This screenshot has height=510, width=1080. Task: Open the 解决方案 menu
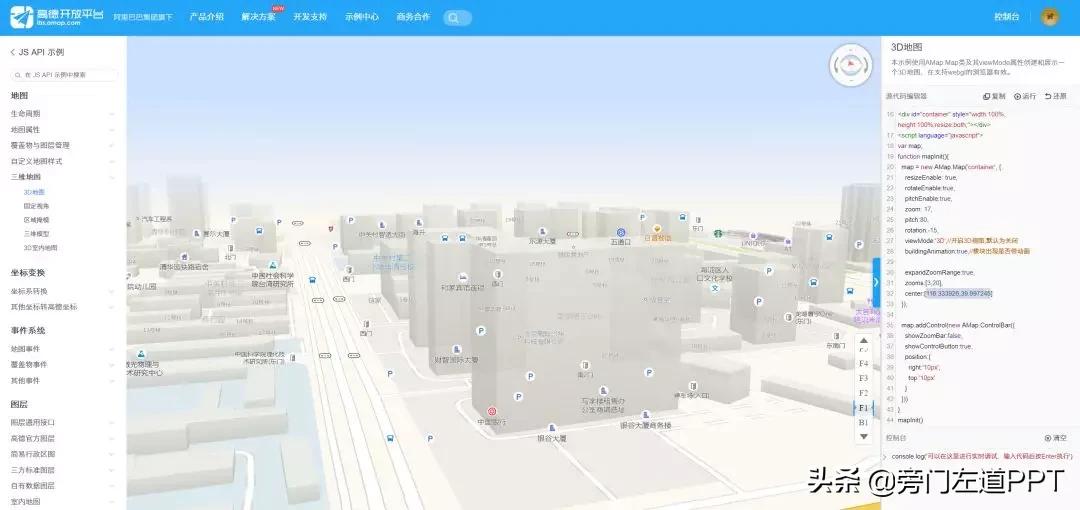tap(258, 17)
